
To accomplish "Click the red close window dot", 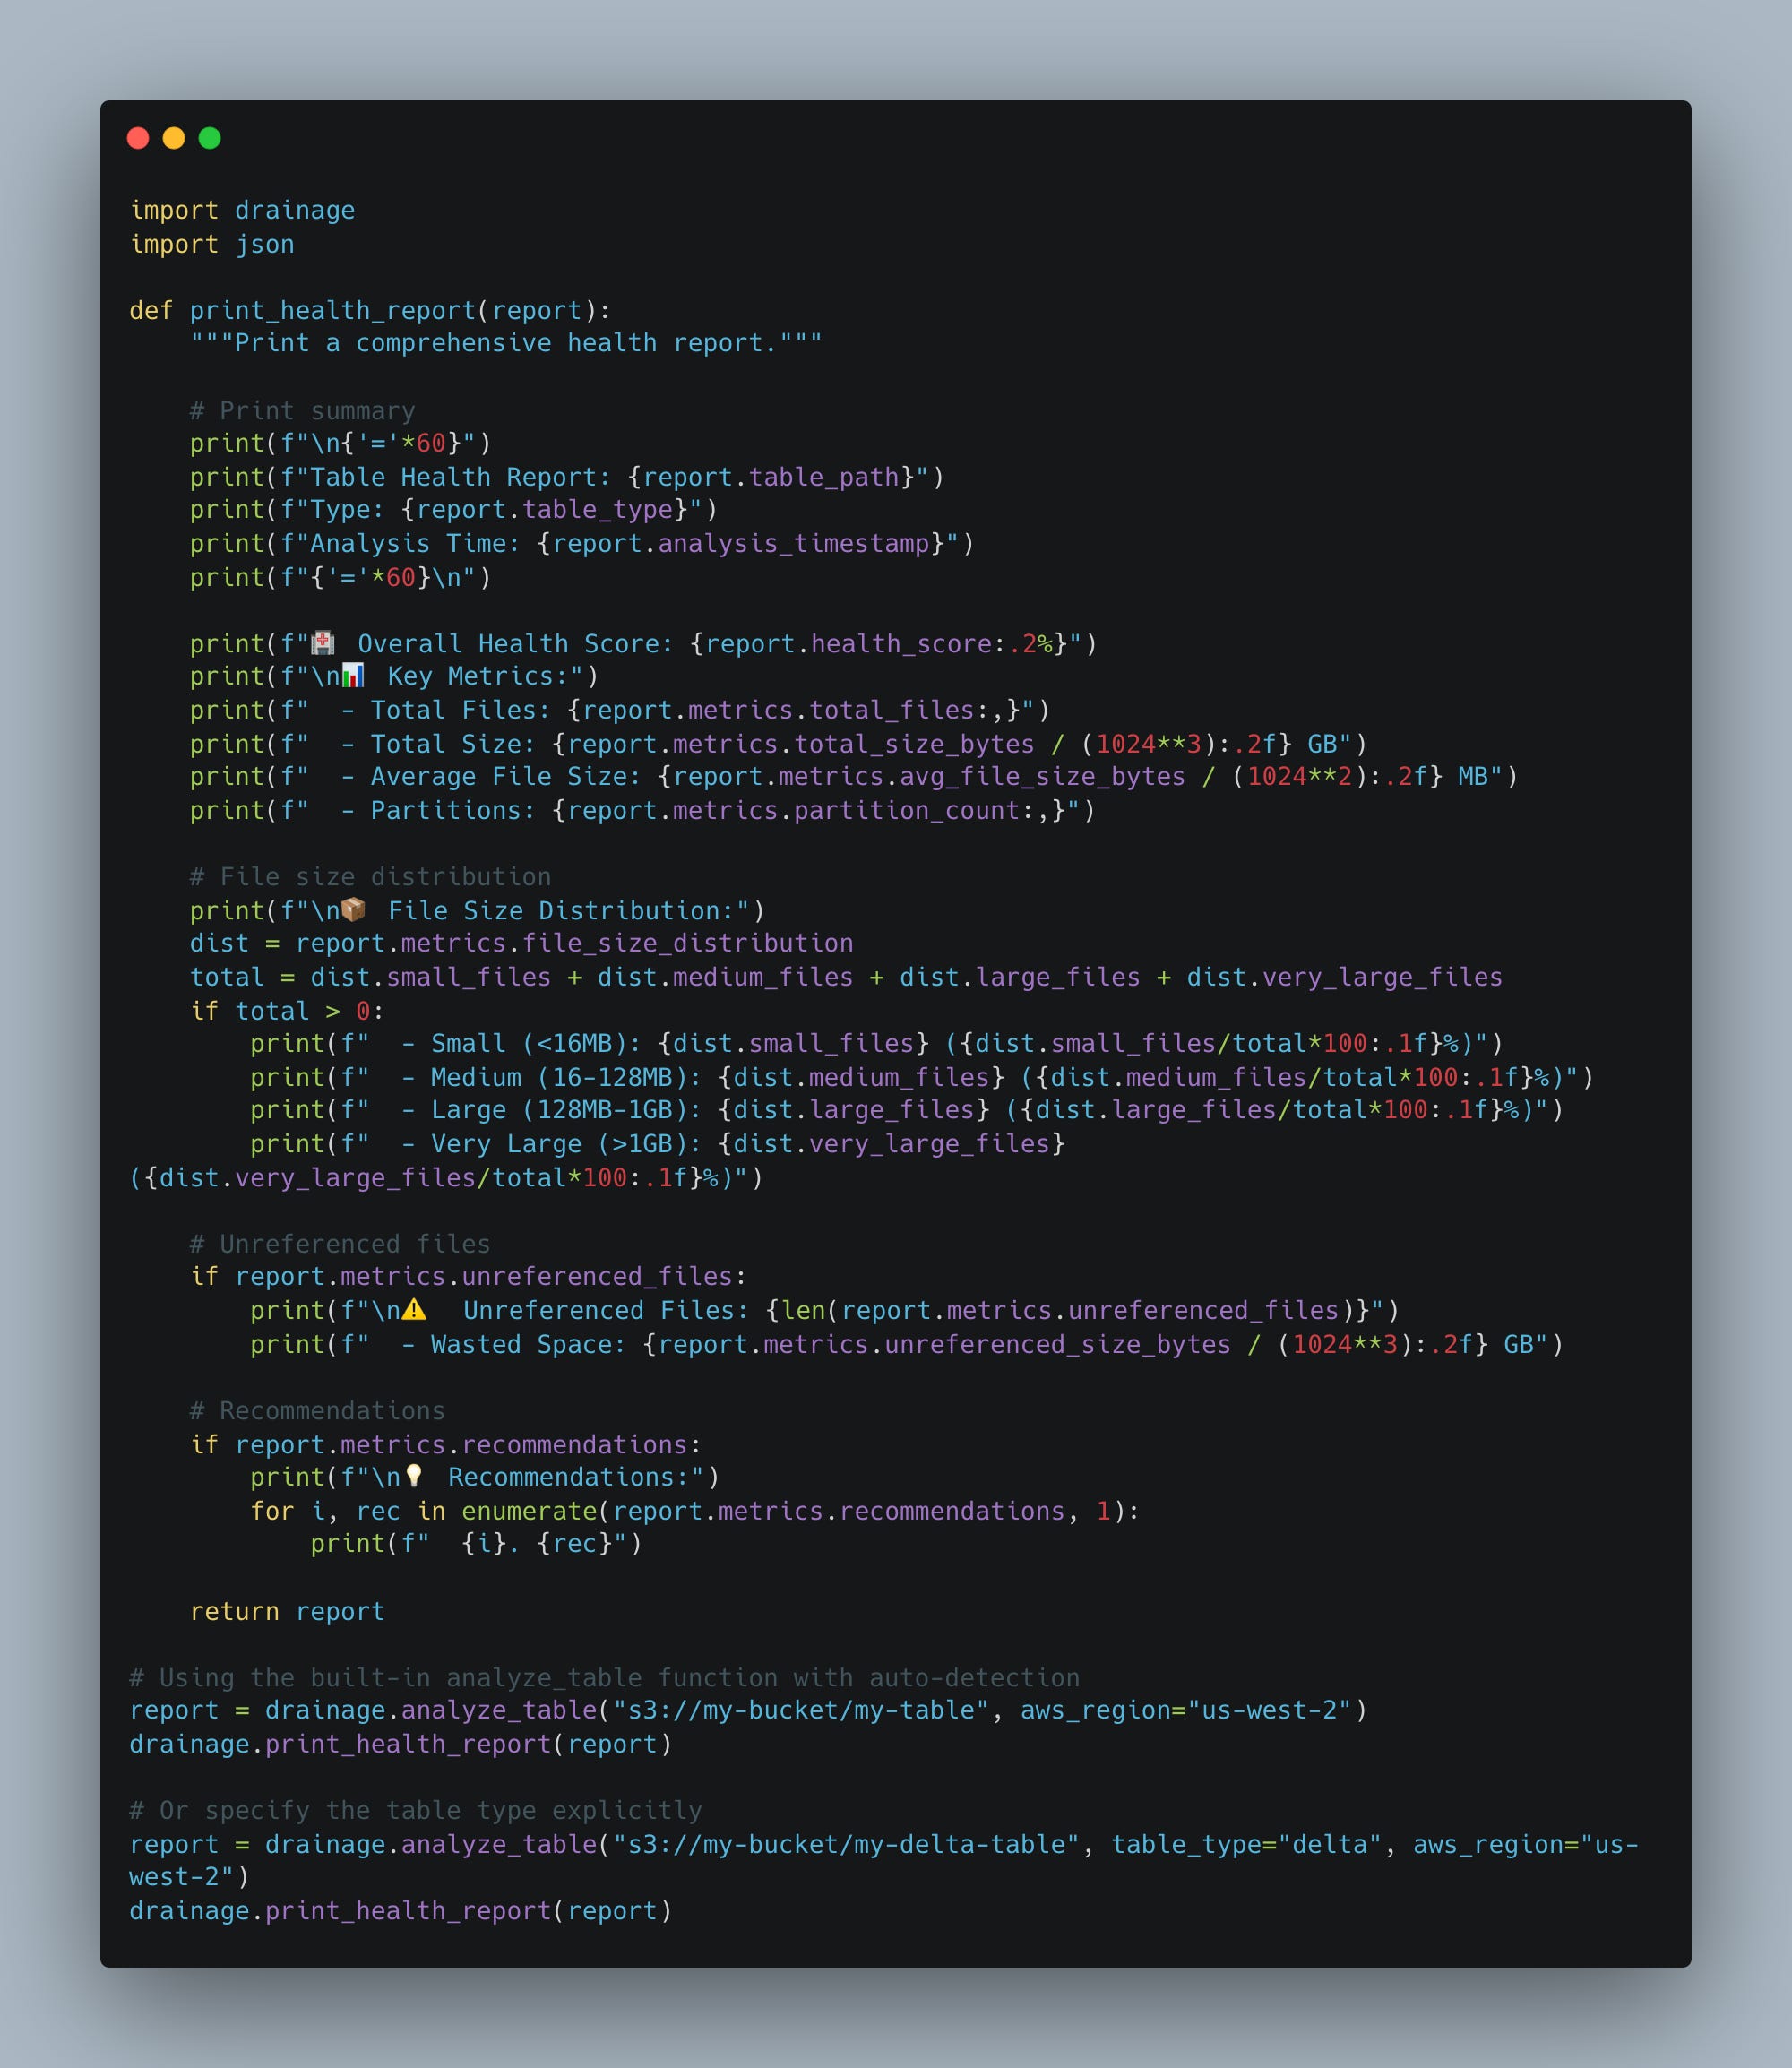I will (x=138, y=138).
